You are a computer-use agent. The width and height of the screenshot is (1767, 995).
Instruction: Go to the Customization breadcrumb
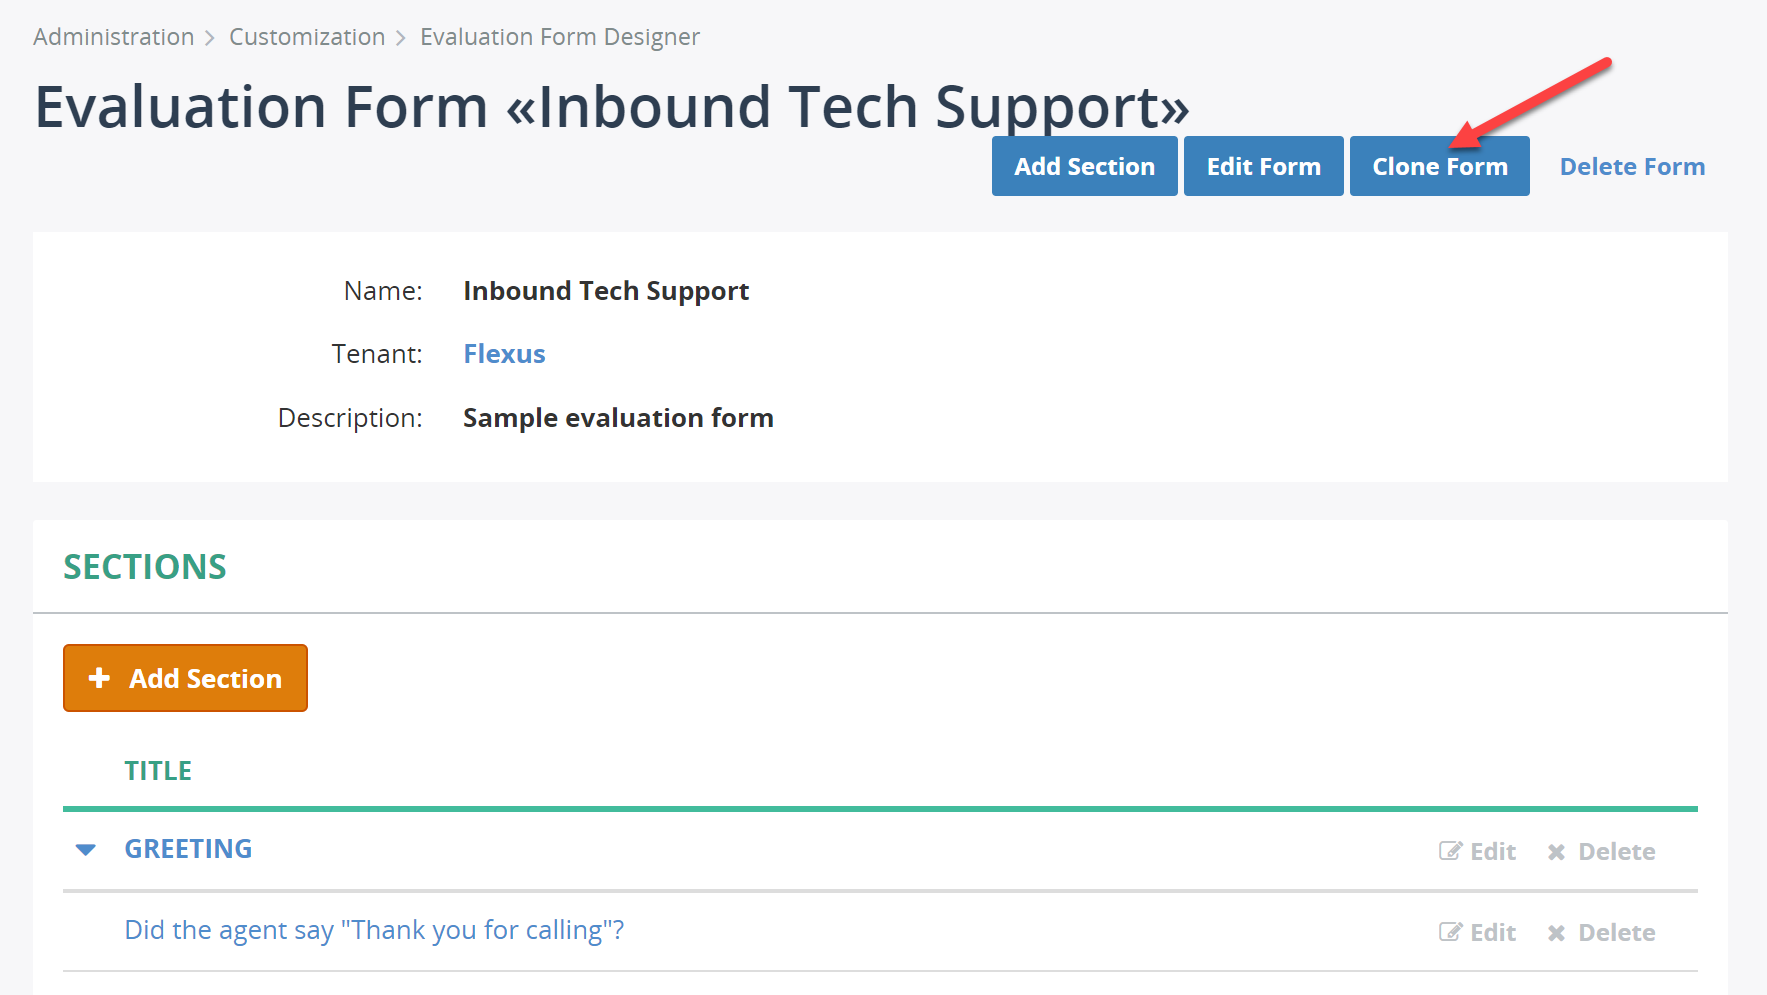[x=307, y=37]
